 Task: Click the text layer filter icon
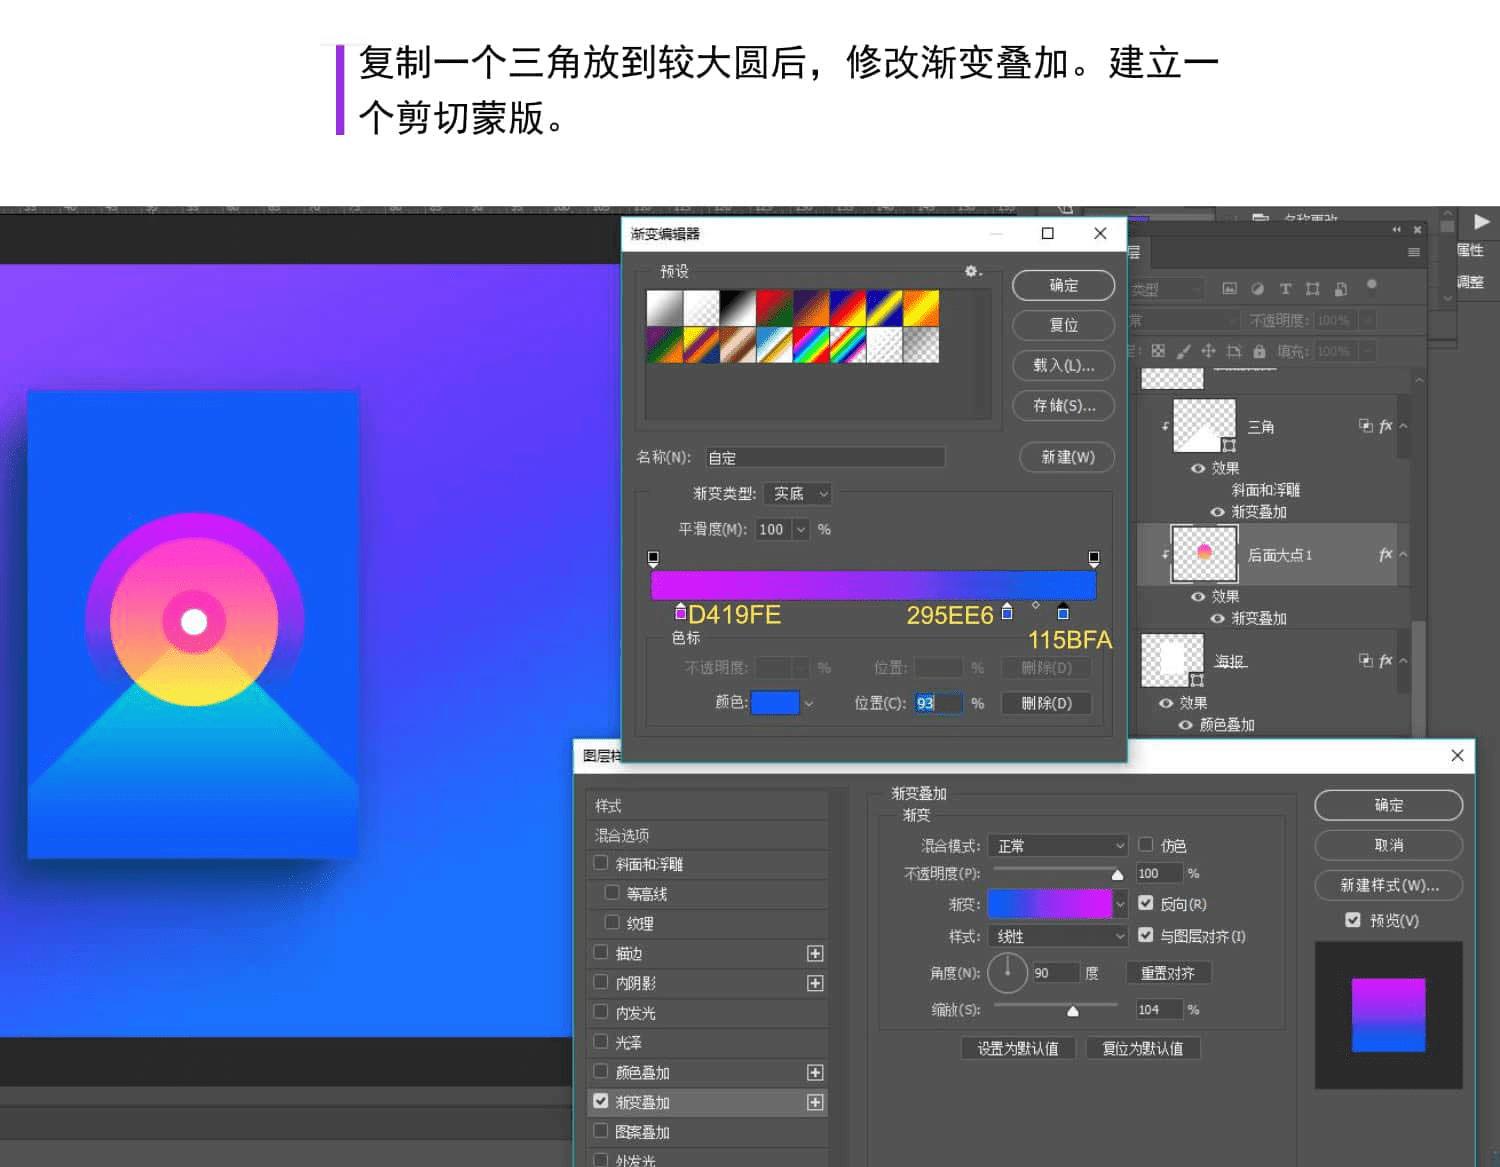click(x=1285, y=289)
